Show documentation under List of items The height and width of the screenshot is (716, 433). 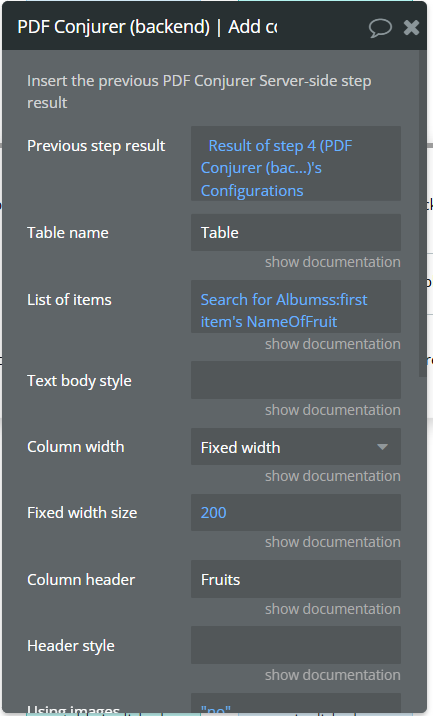click(x=333, y=344)
